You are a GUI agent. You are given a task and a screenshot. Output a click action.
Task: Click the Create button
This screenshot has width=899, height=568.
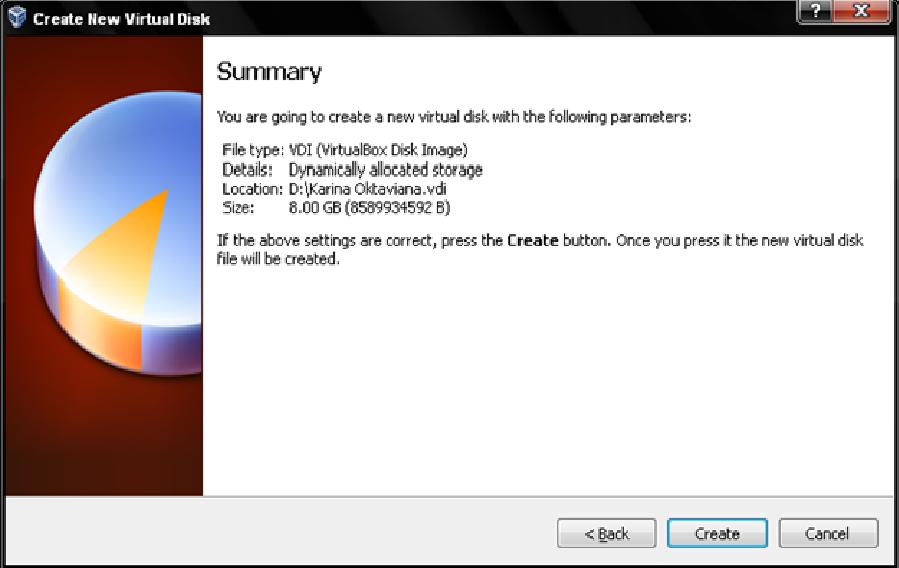[717, 534]
